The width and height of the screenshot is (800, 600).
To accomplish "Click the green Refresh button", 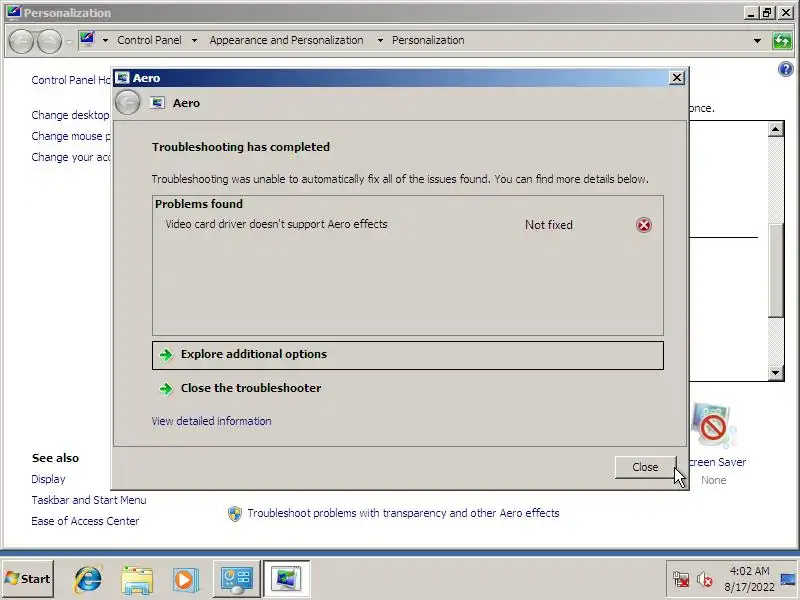I will 782,40.
